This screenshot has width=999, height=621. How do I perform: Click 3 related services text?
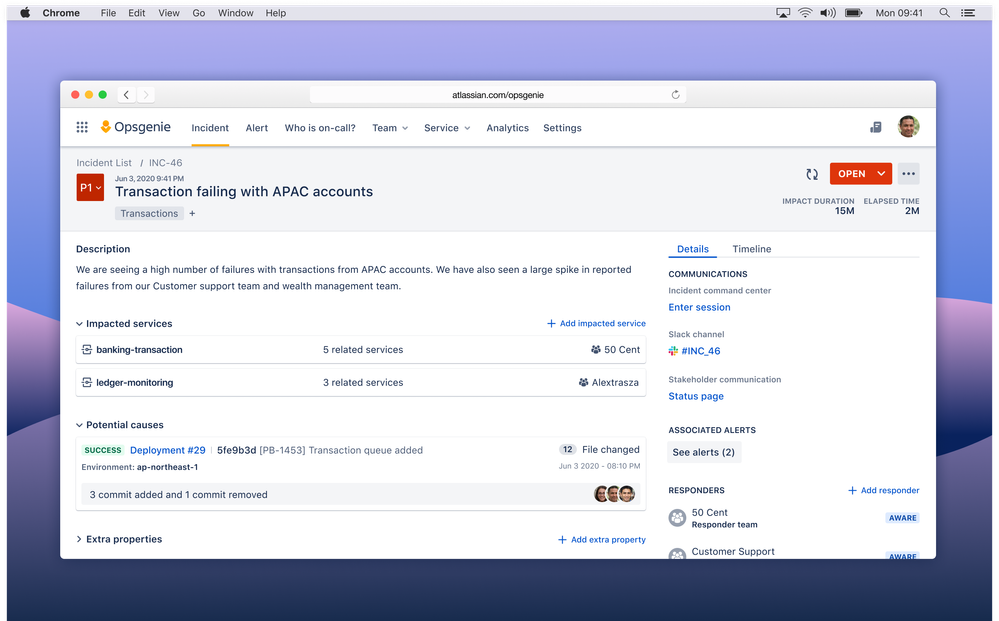click(363, 383)
